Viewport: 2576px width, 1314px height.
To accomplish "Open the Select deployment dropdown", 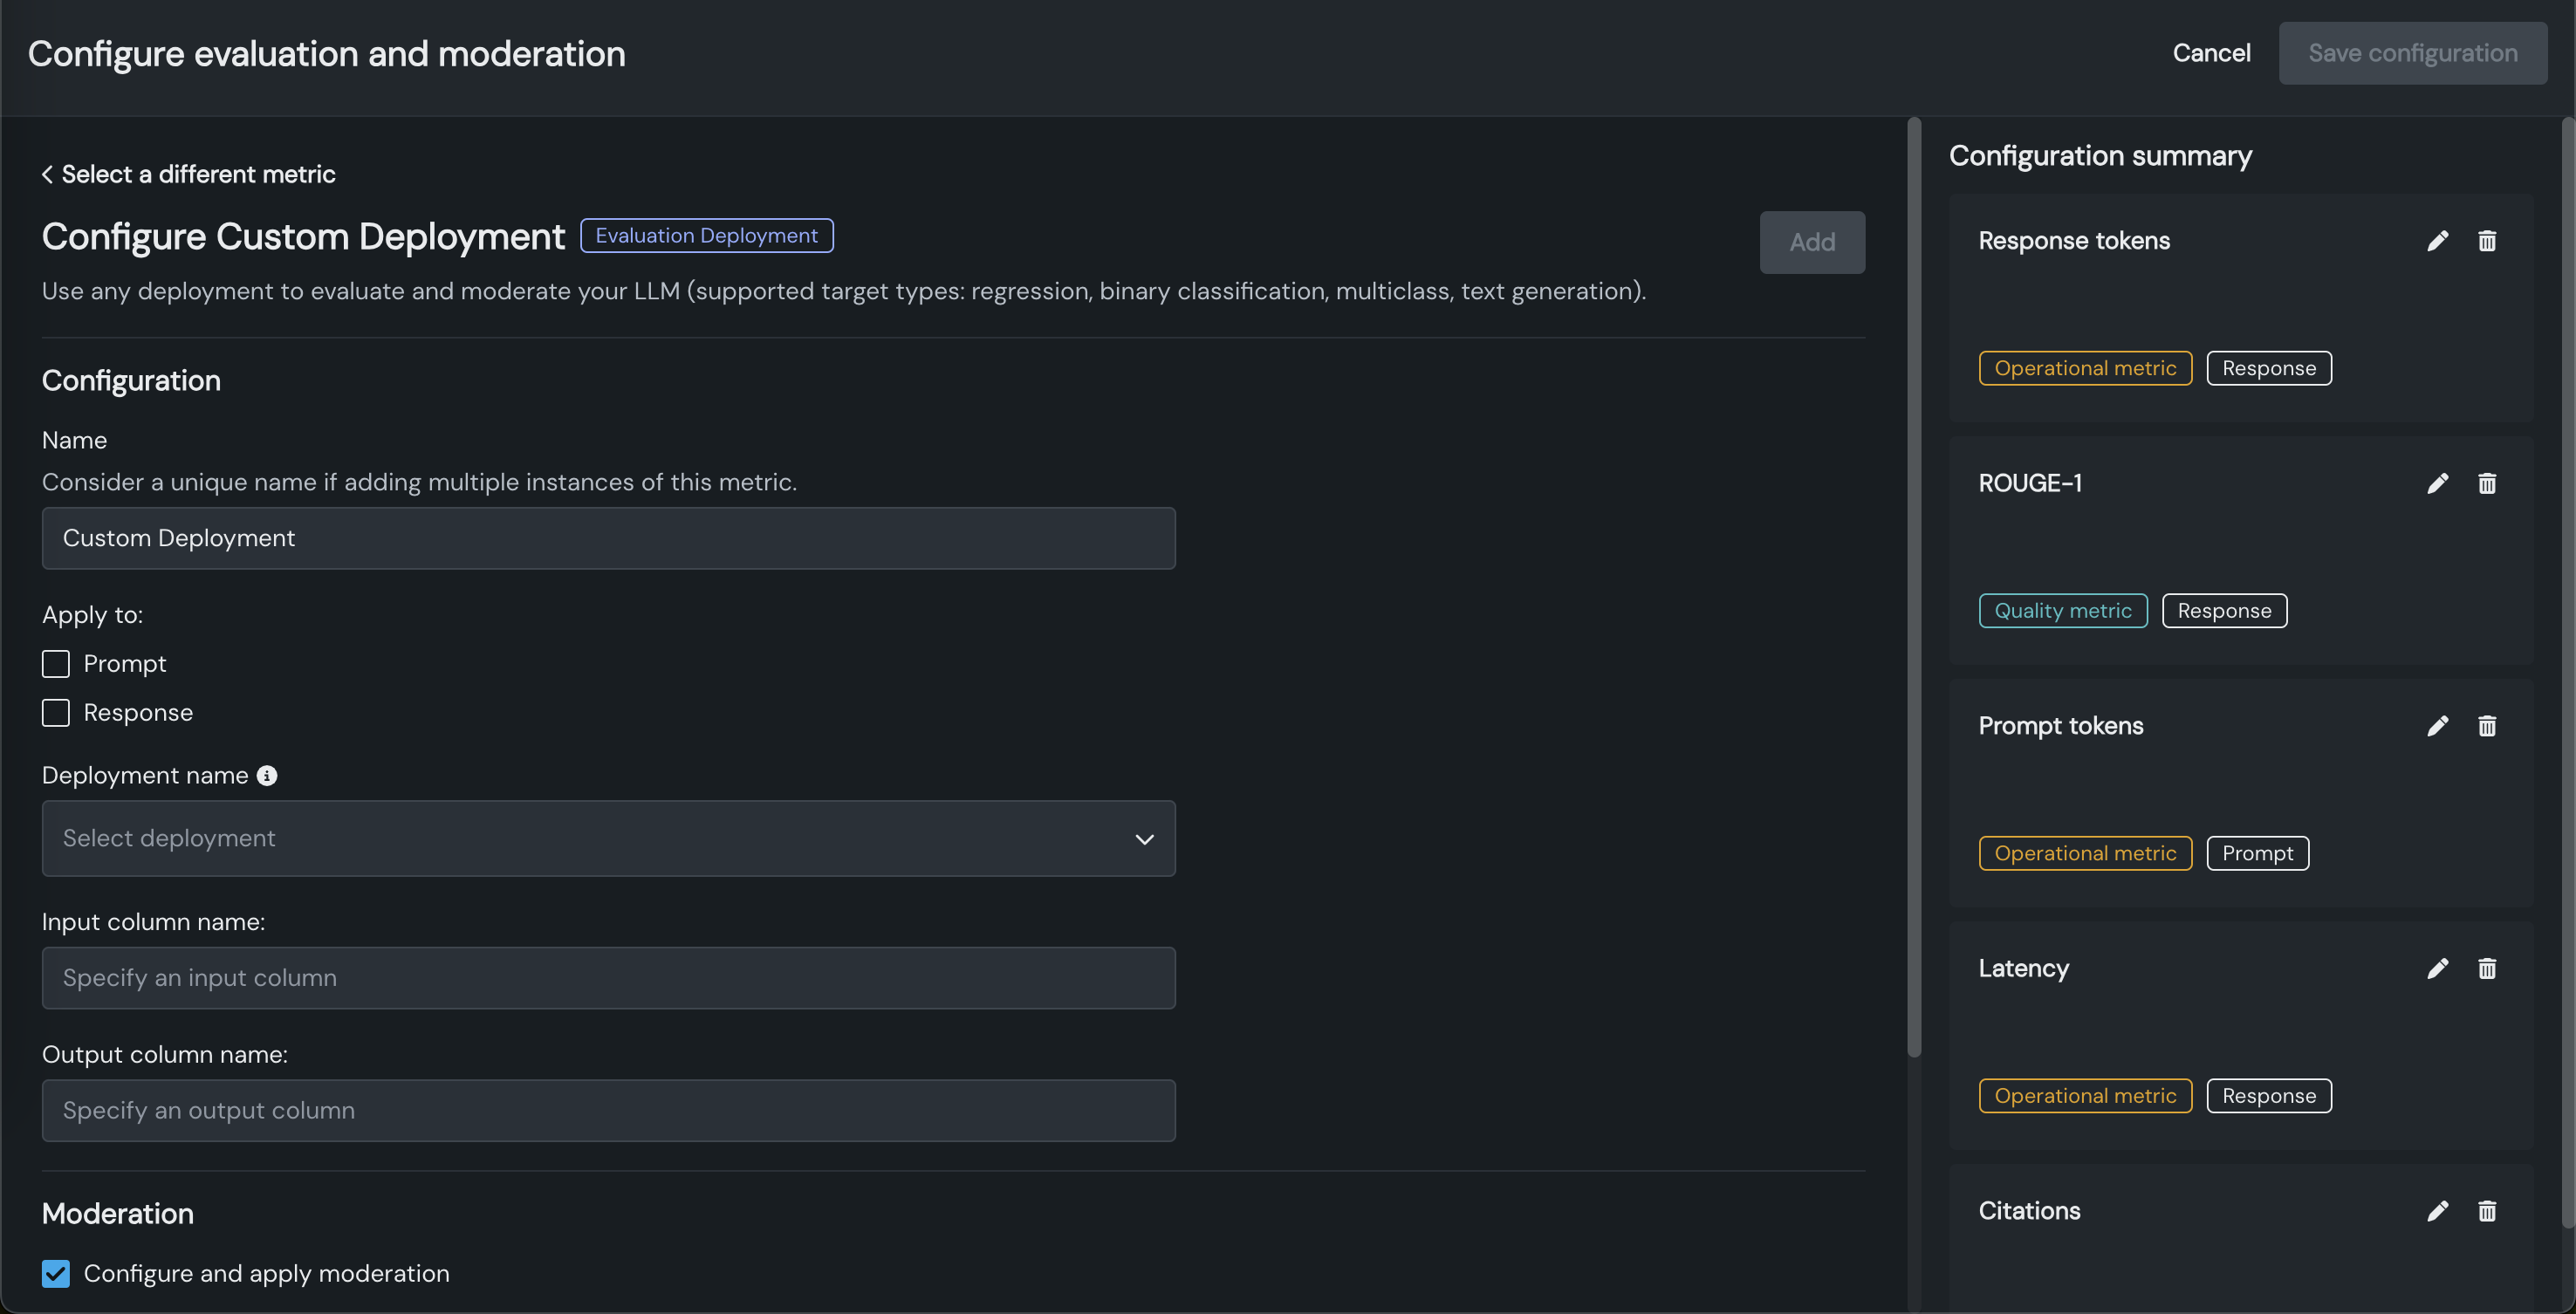I will [x=608, y=838].
